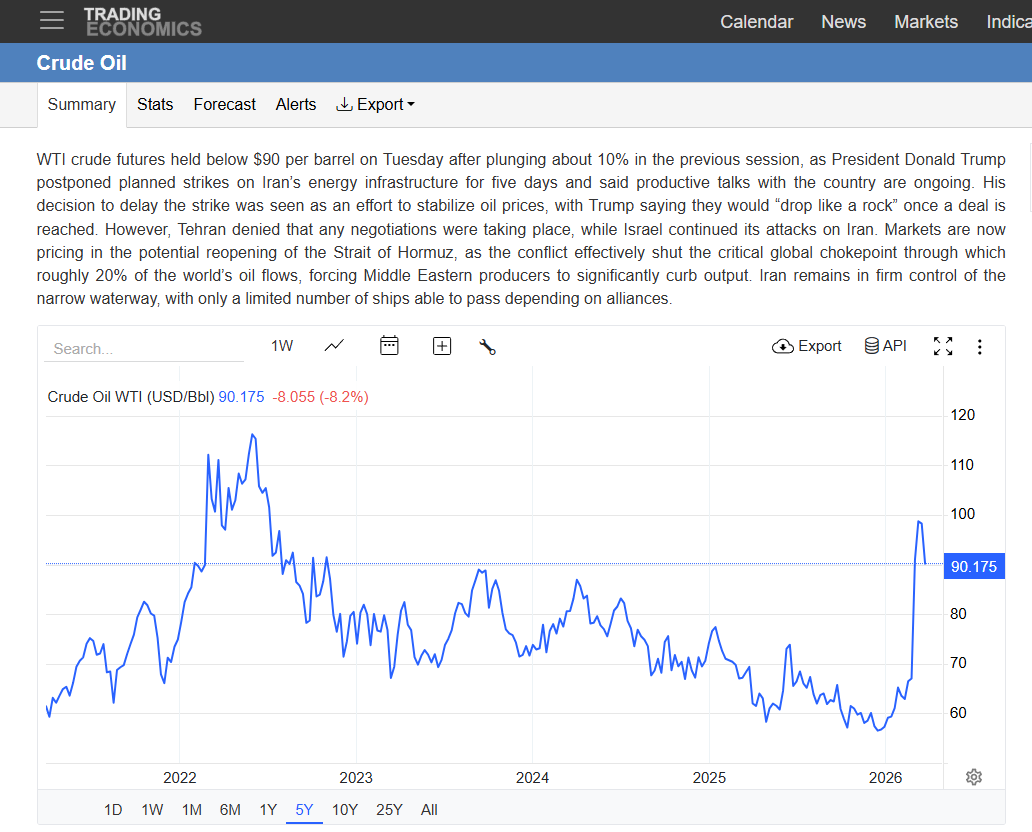Open Calendar in the top navigation
Screen dimensions: 1032x832
(x=756, y=22)
